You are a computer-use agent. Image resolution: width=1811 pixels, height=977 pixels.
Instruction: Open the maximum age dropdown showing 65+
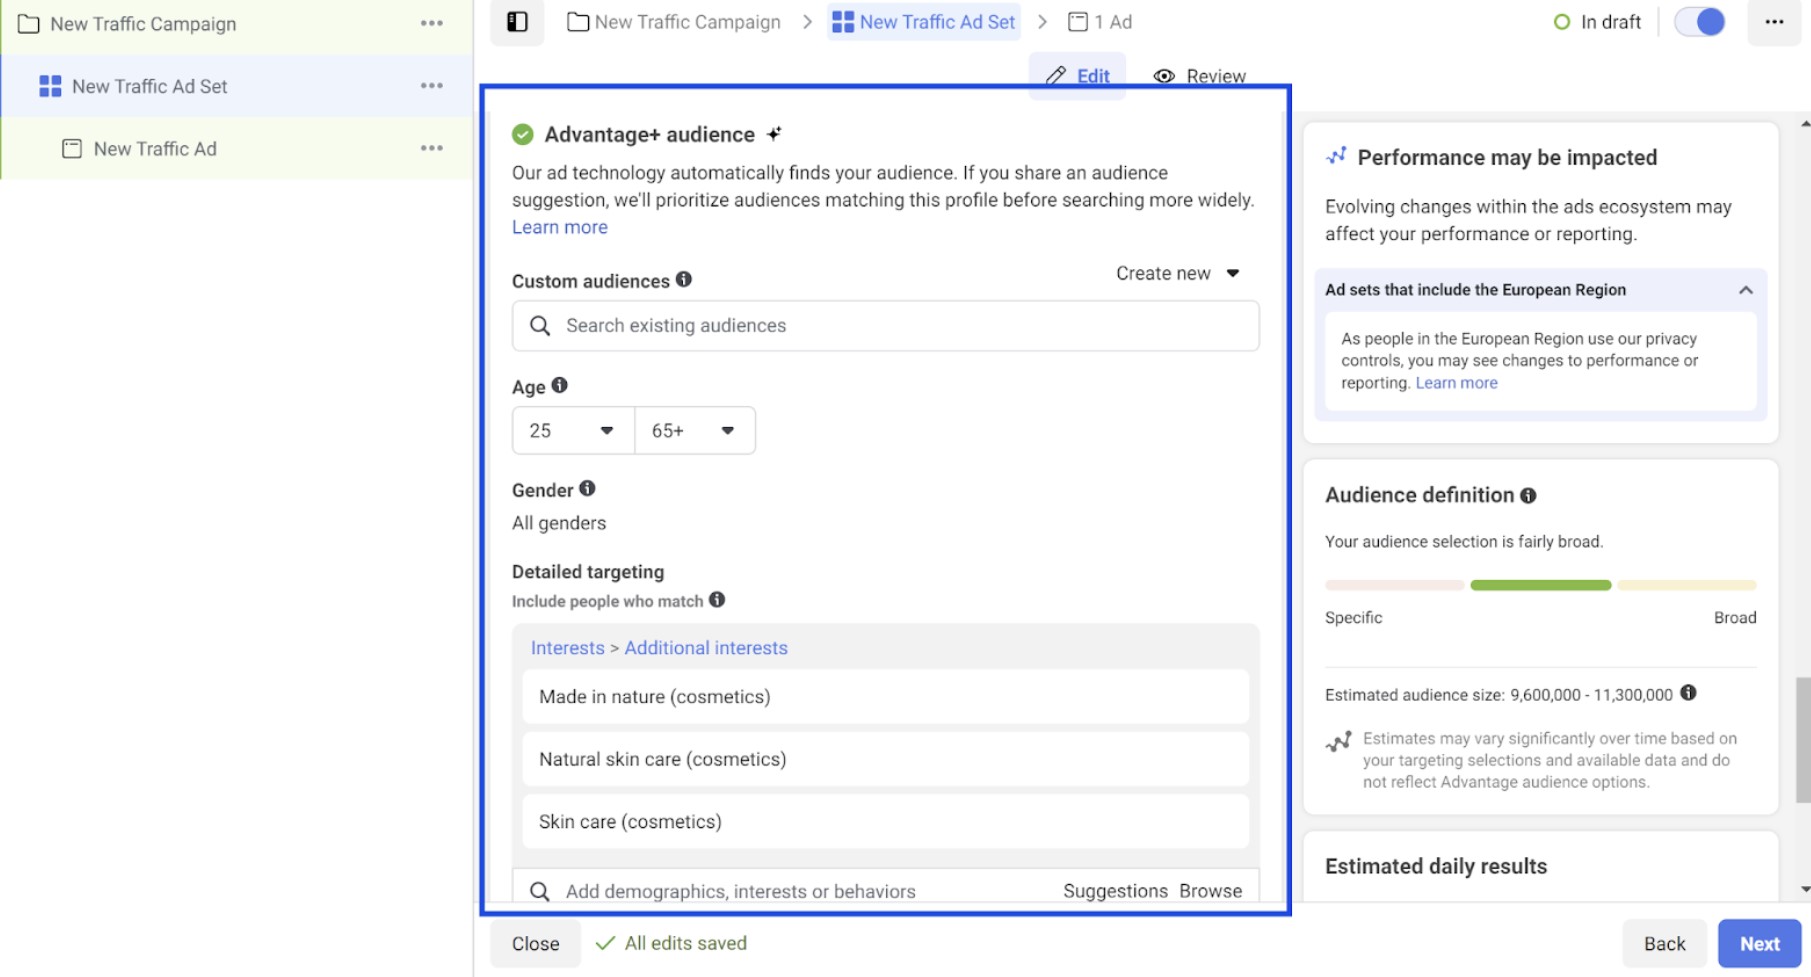[x=694, y=430]
